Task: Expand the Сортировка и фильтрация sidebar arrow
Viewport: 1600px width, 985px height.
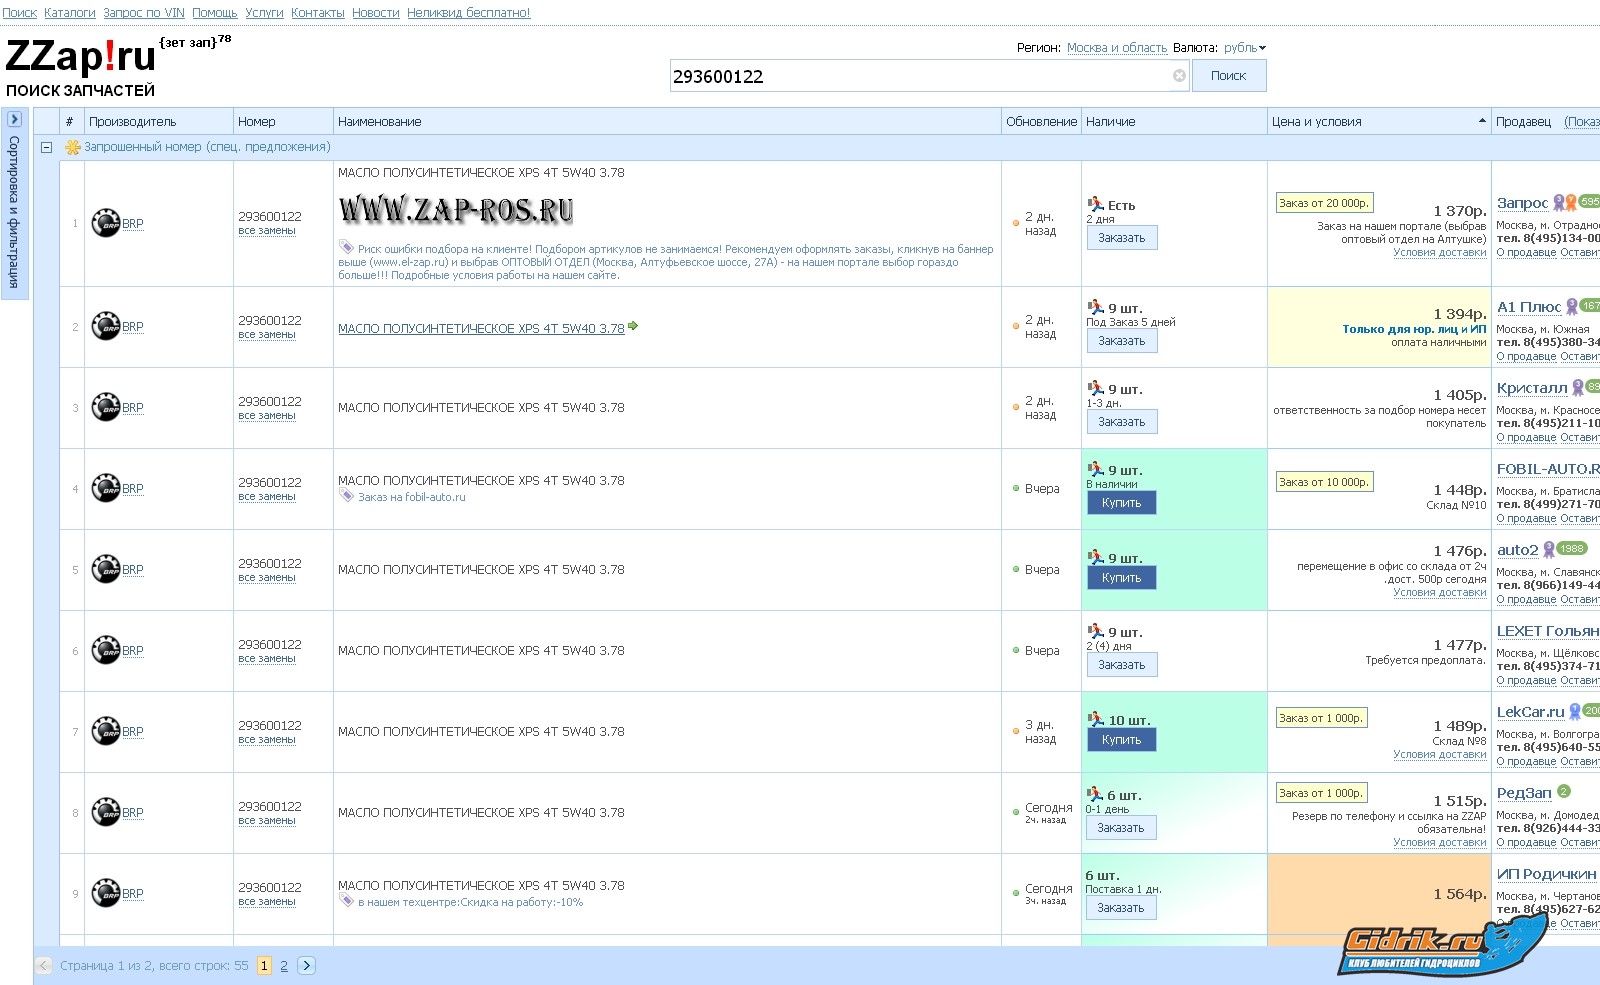Action: click(x=14, y=119)
